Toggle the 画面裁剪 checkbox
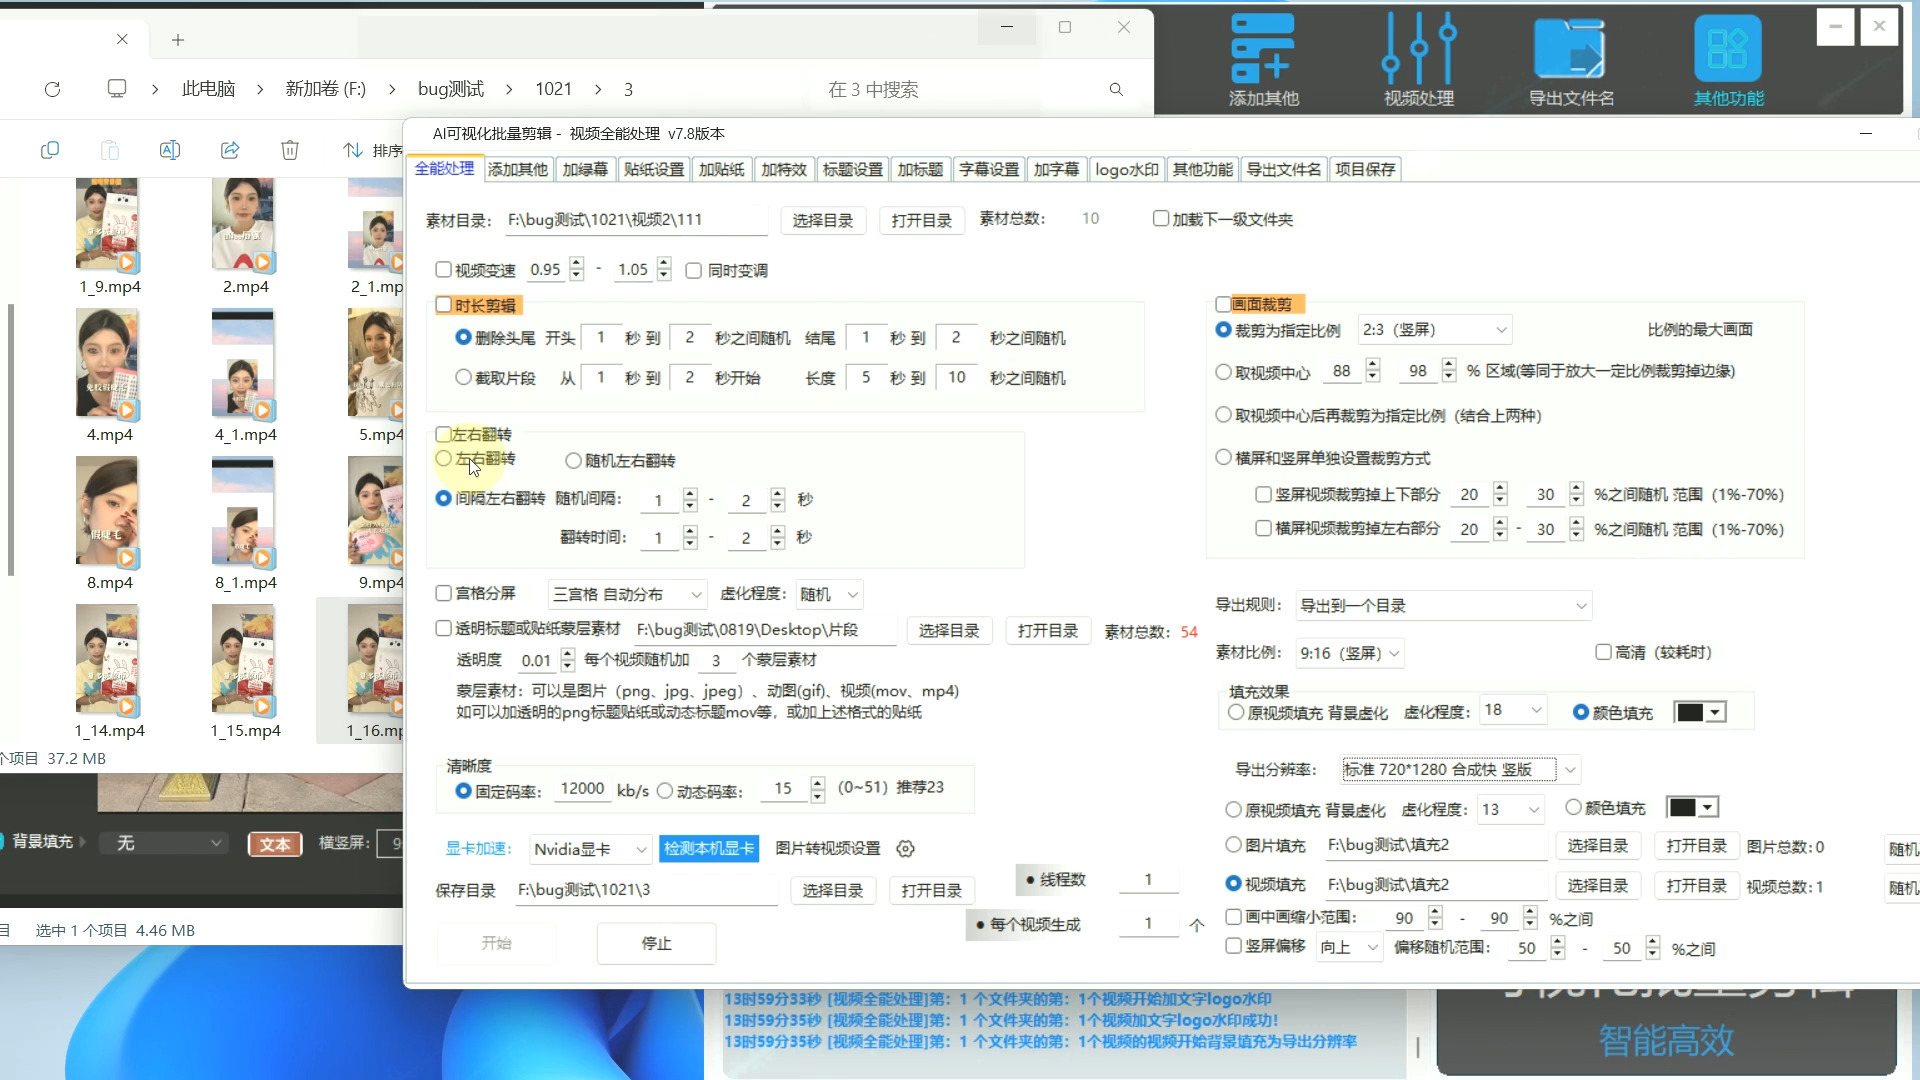1920x1080 pixels. point(1222,304)
